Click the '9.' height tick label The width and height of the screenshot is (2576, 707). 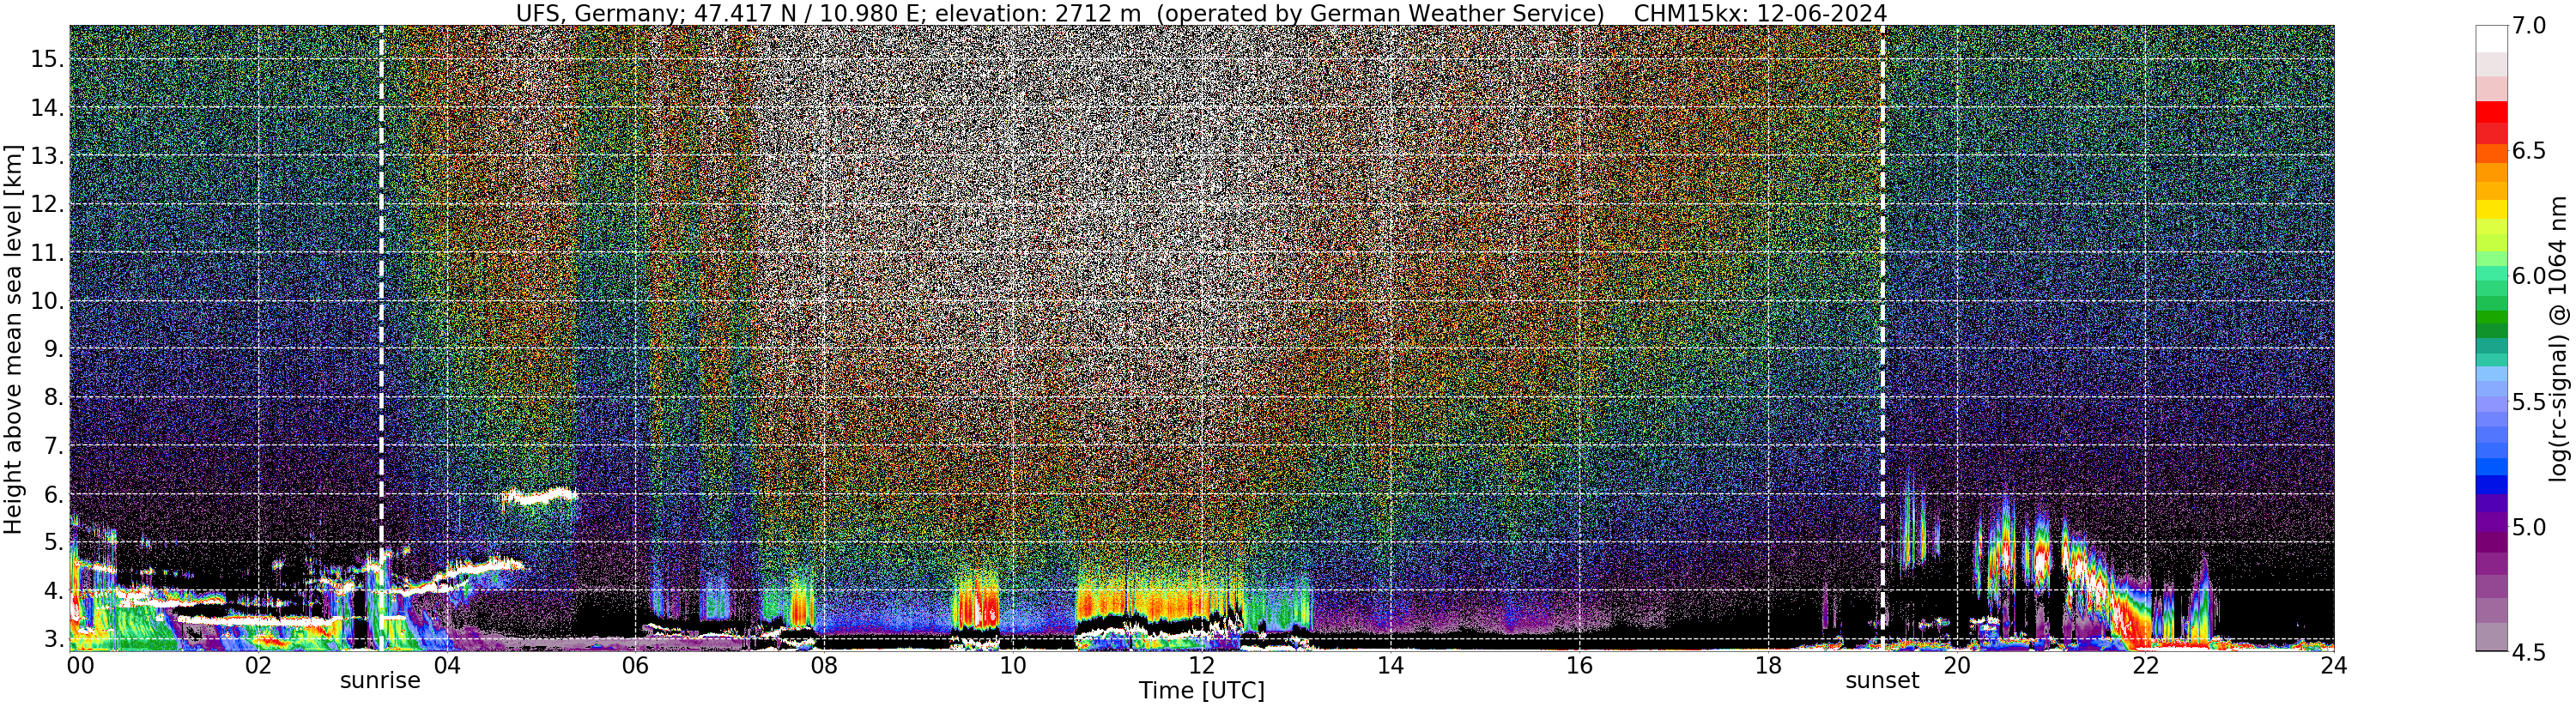pos(54,349)
